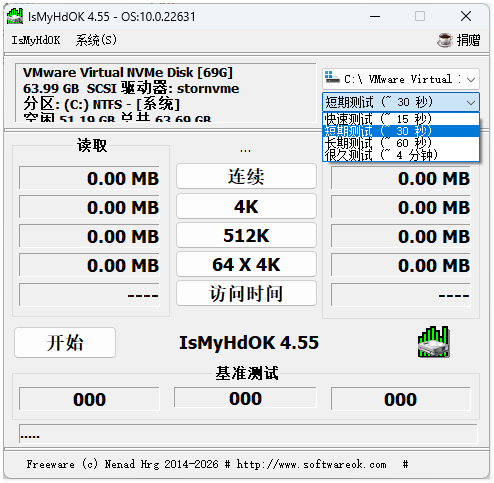The width and height of the screenshot is (494, 483).
Task: Minimize the IsMyHdOK window
Action: pos(375,16)
